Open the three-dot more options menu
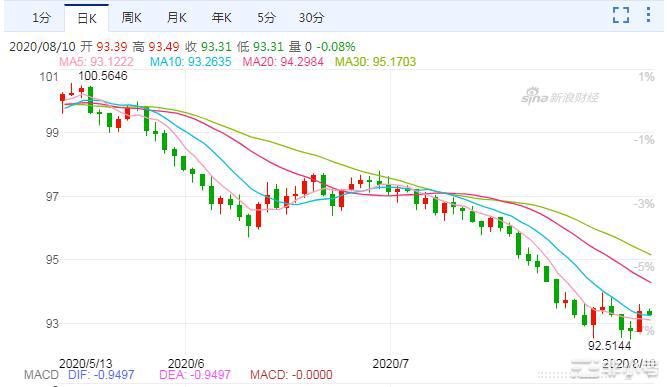 (x=648, y=14)
